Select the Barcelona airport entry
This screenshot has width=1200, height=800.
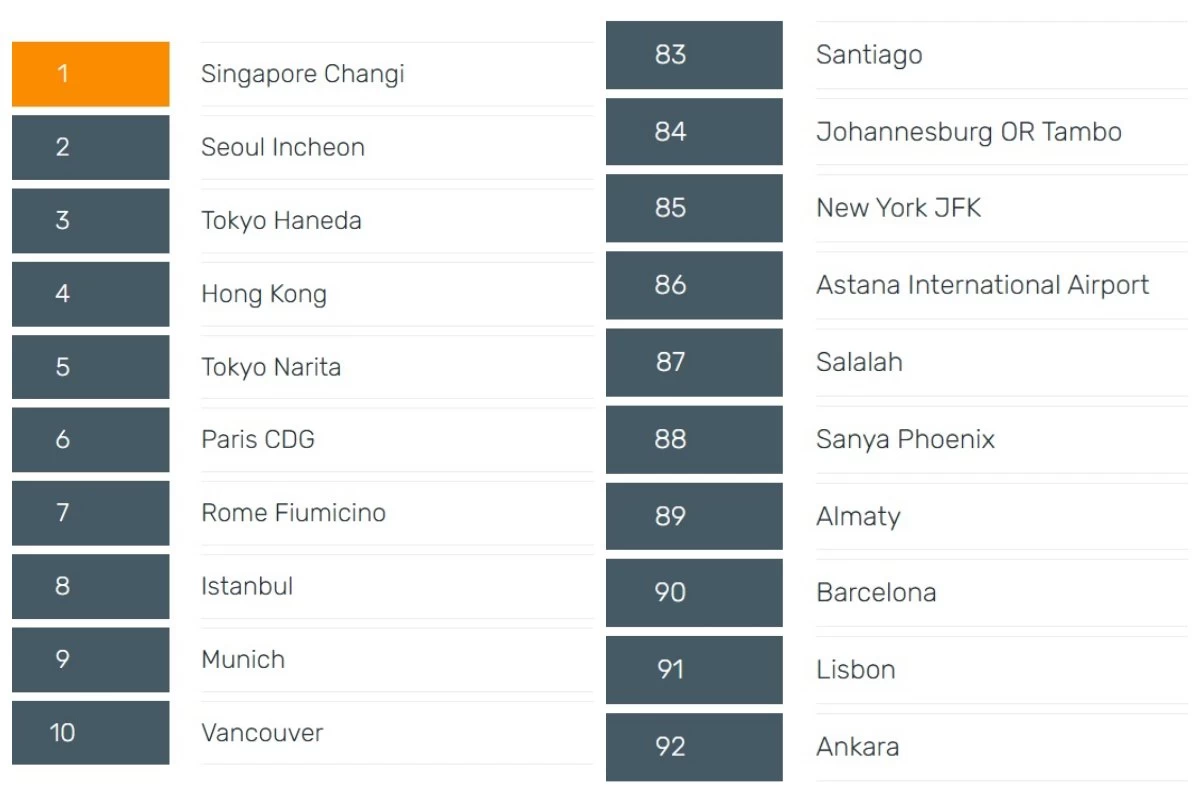pos(876,593)
